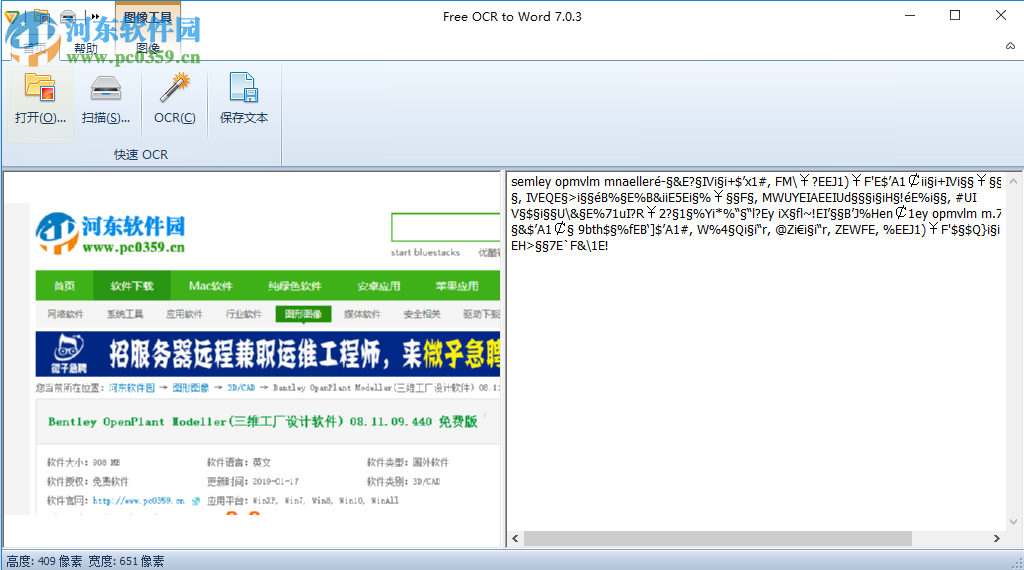
Task: Open the 帮助 ribbon tab
Action: (86, 48)
